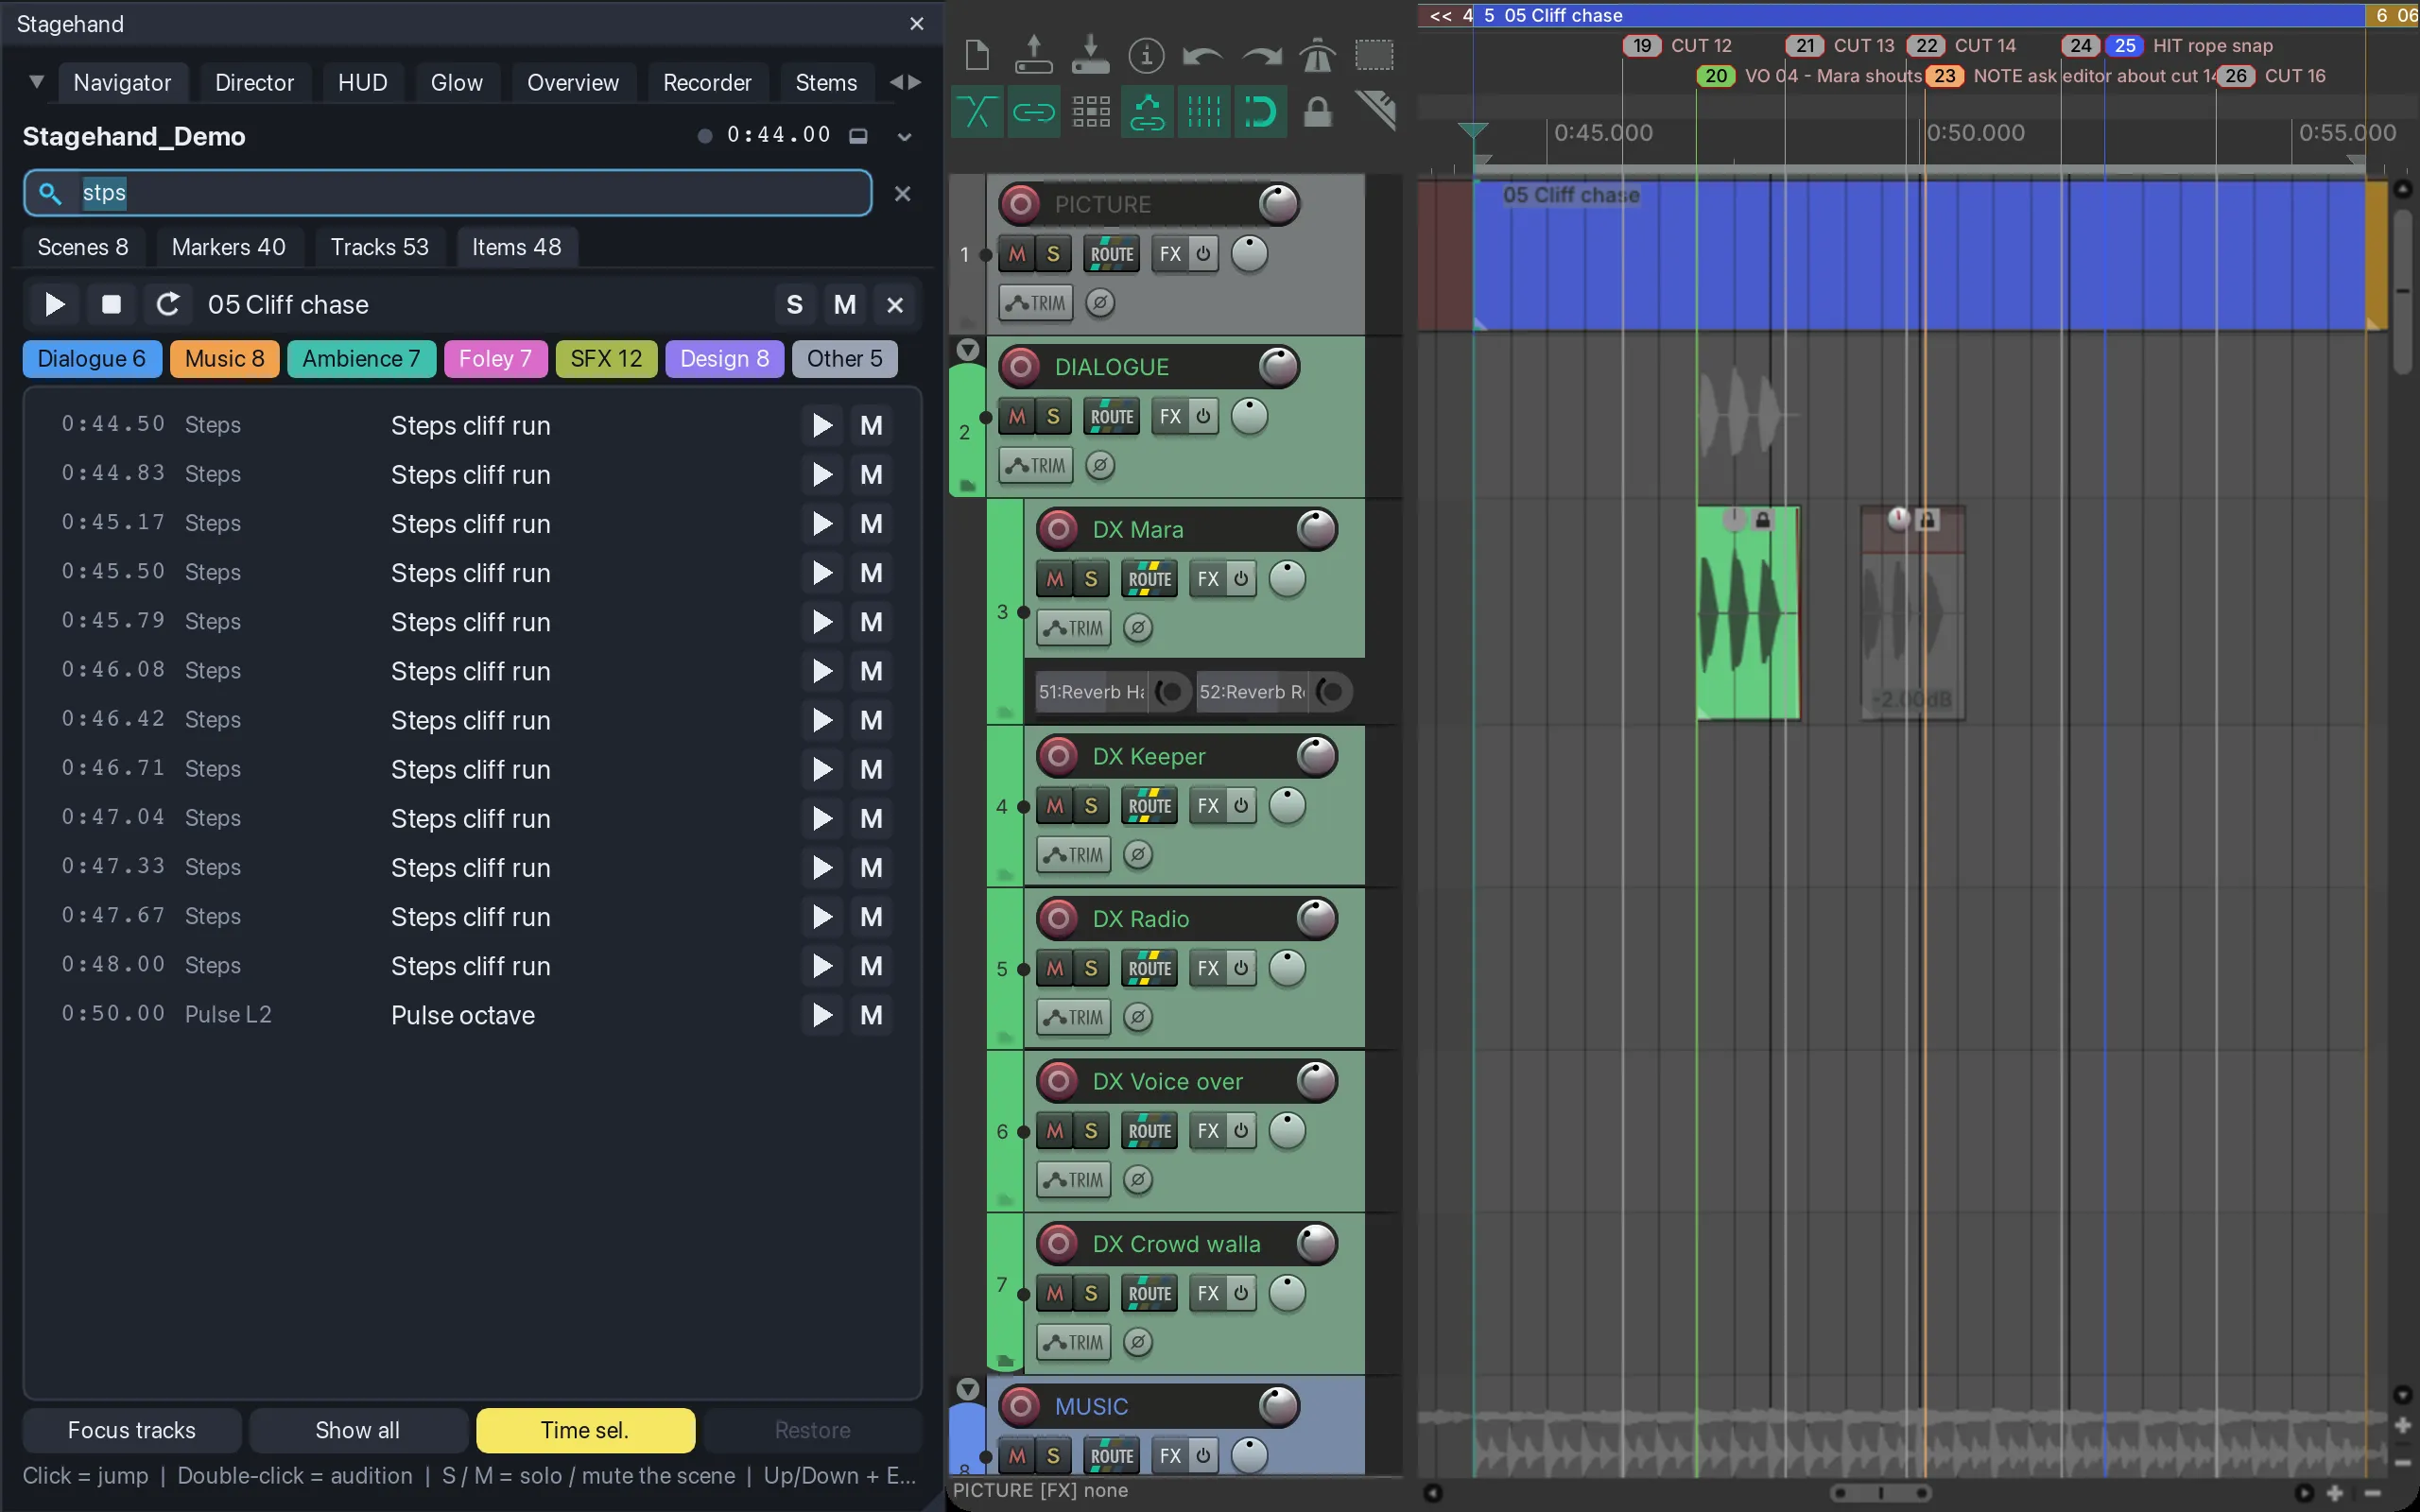Image resolution: width=2420 pixels, height=1512 pixels.
Task: Toggle item grouping link icon
Action: (x=1033, y=112)
